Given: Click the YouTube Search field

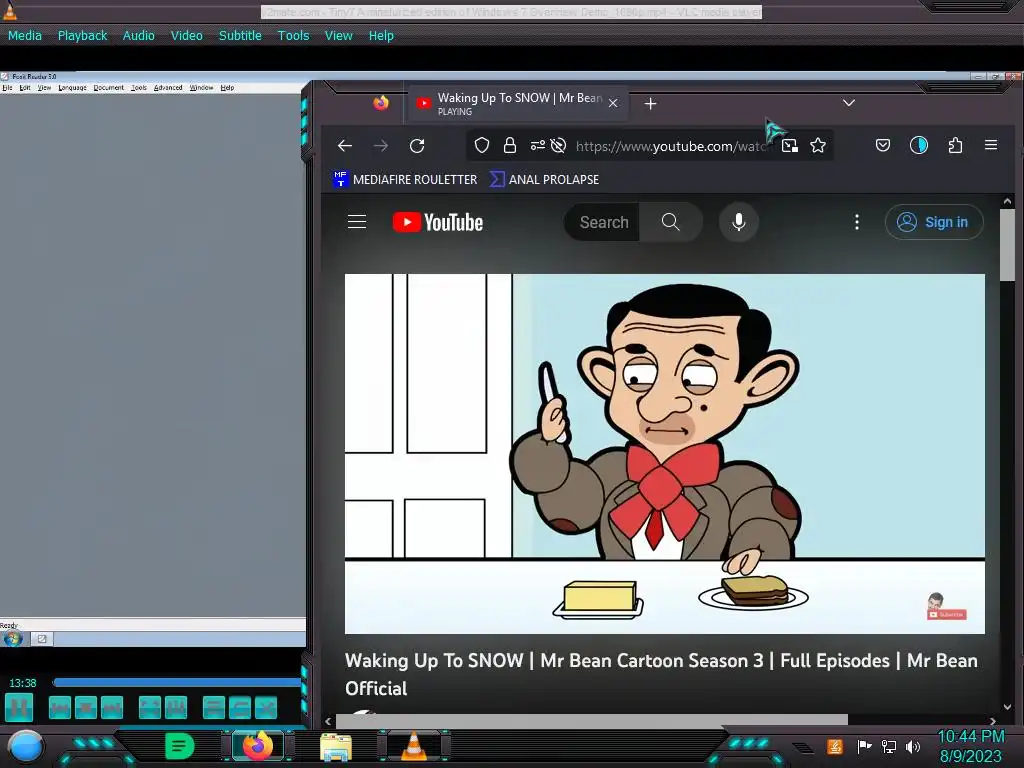Looking at the screenshot, I should click(x=602, y=222).
